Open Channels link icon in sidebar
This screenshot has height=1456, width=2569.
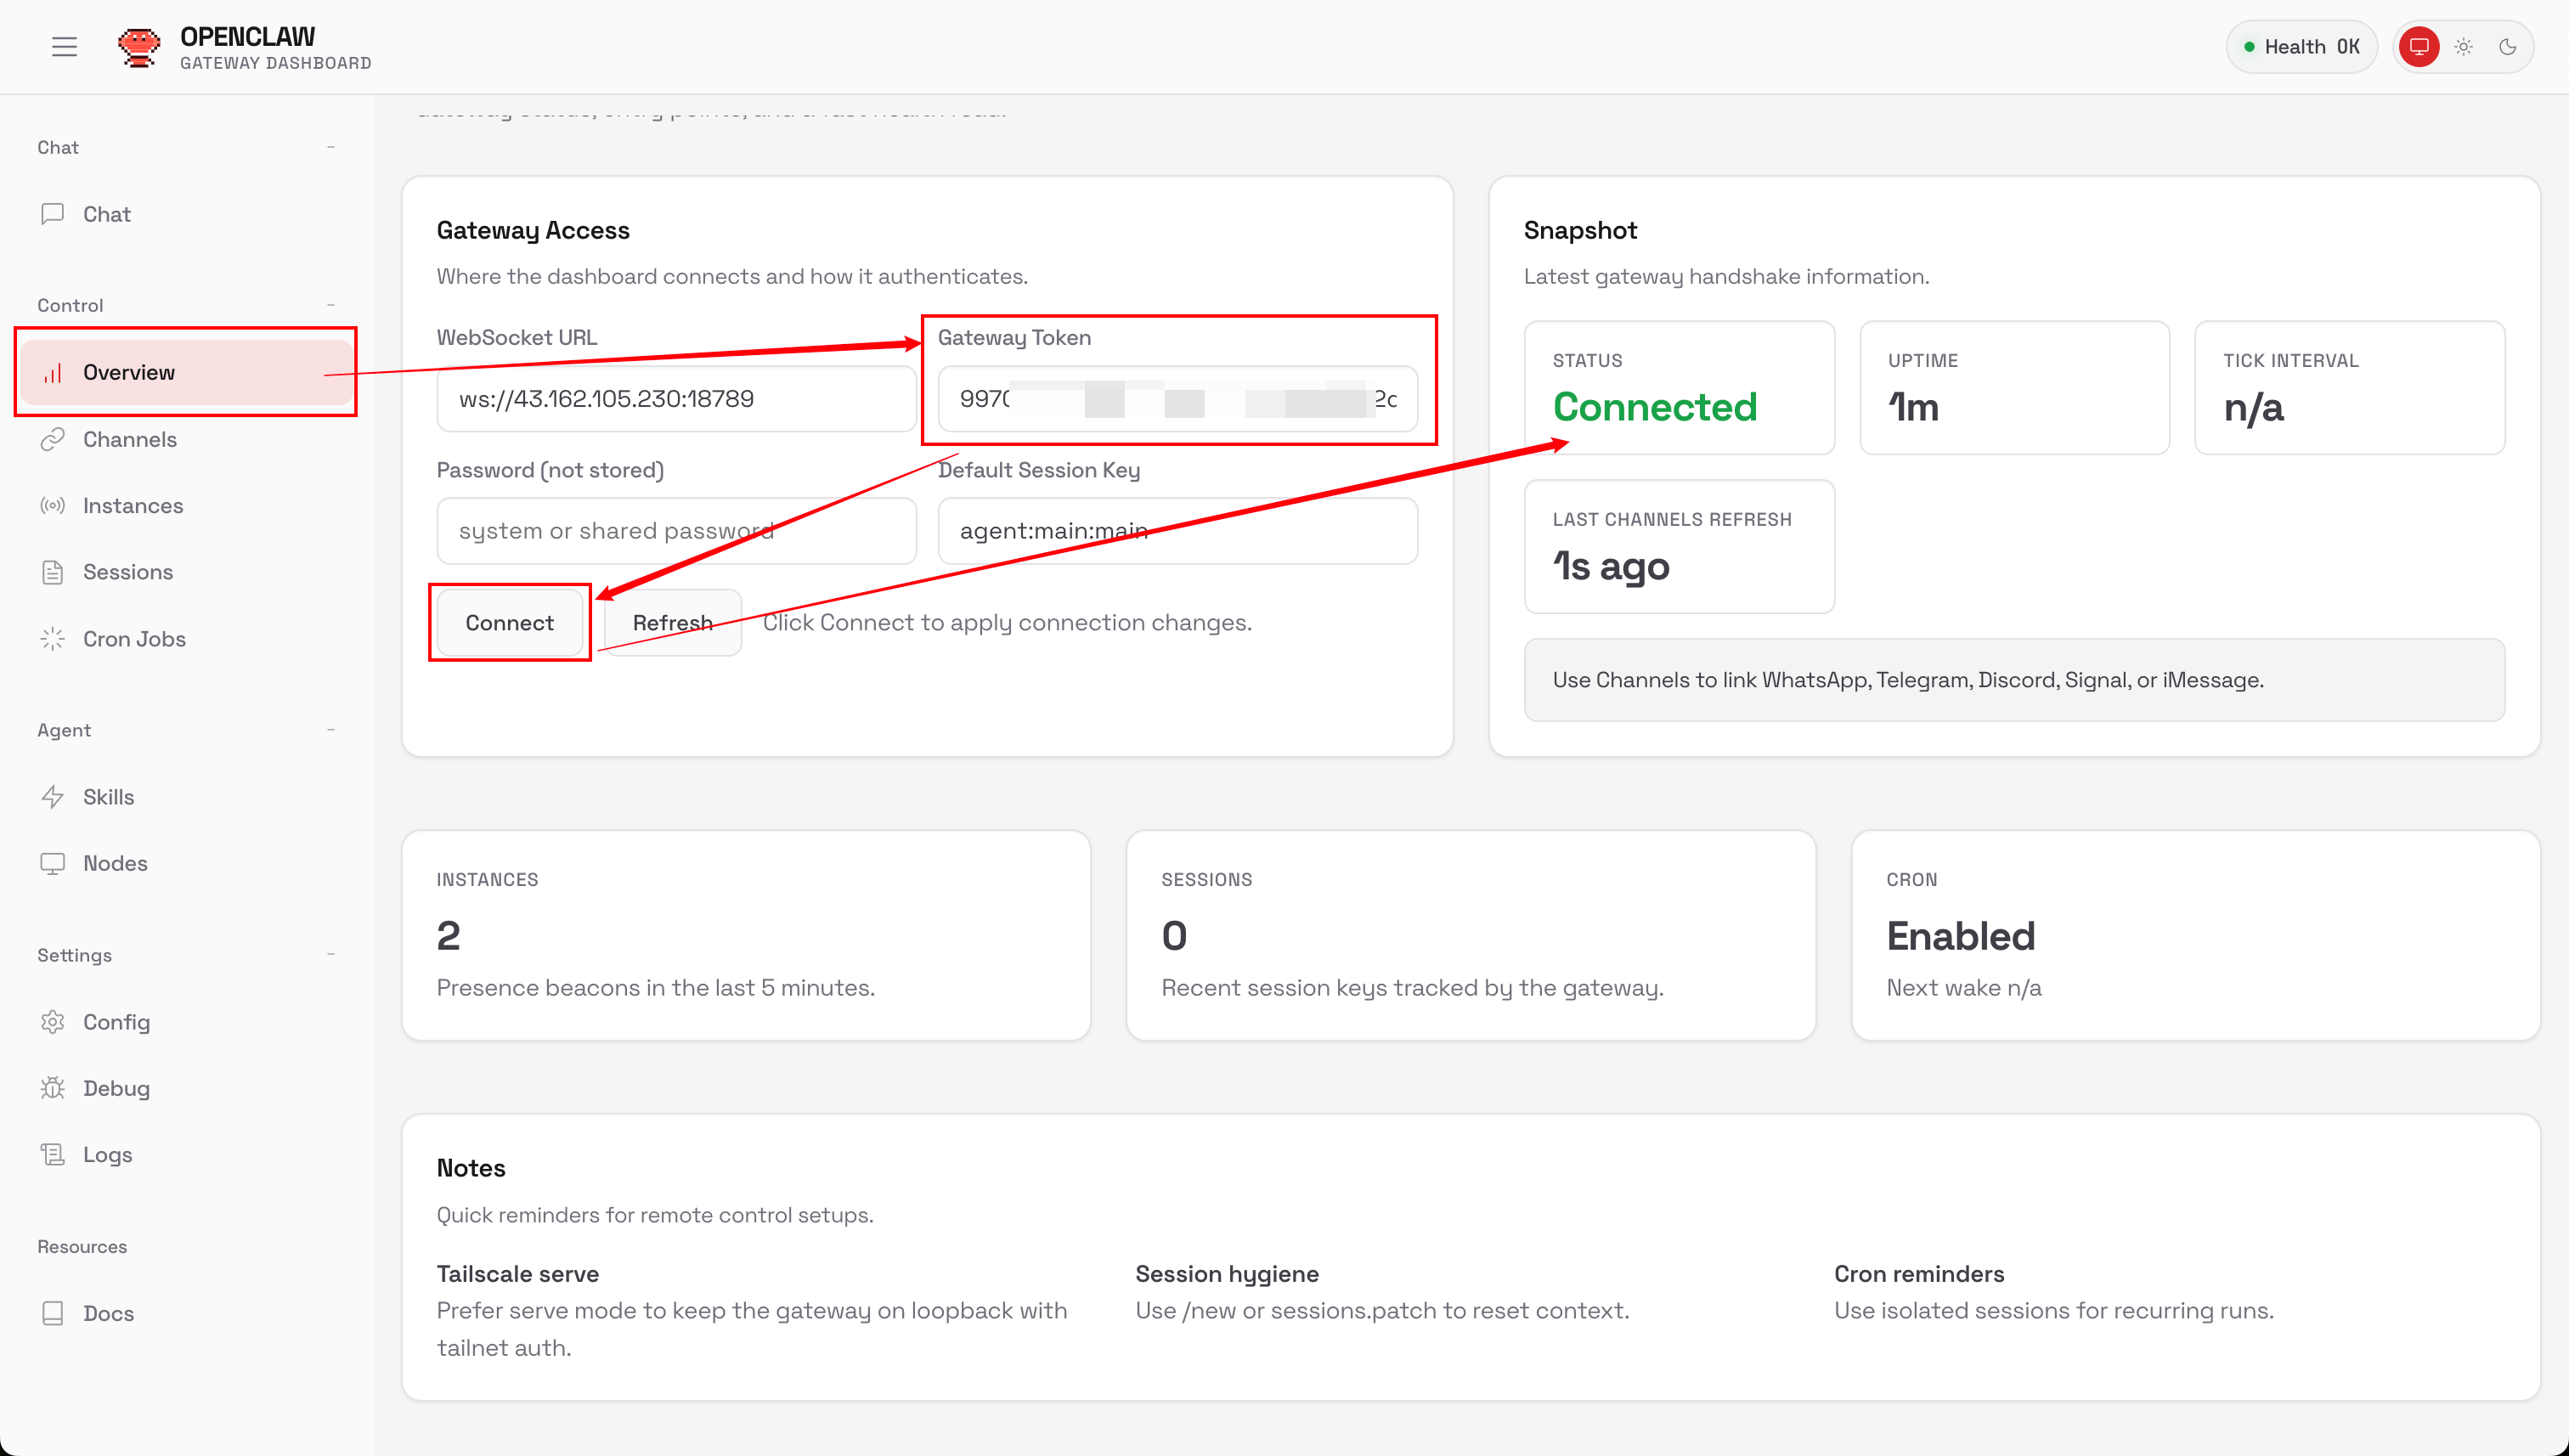pos(52,439)
